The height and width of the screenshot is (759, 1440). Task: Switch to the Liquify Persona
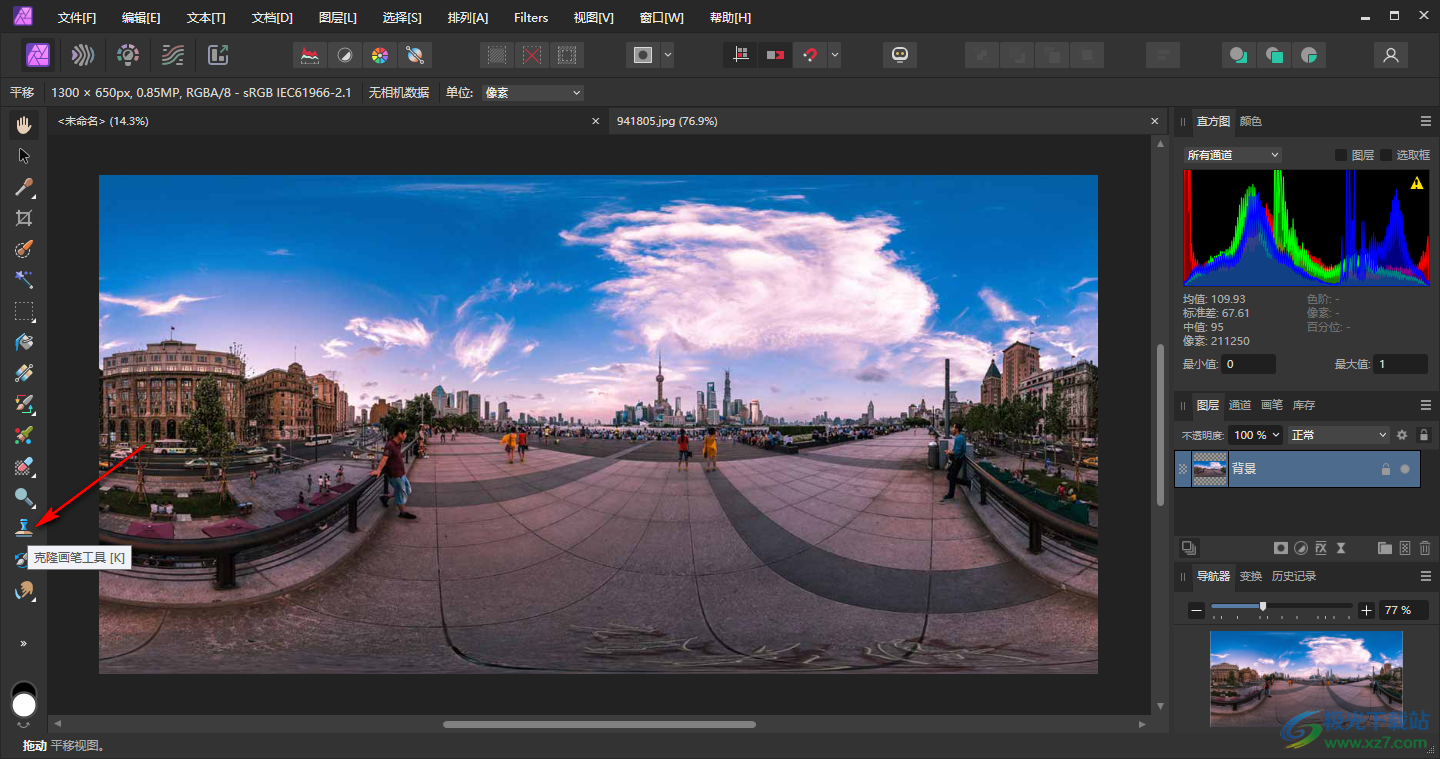(x=84, y=55)
